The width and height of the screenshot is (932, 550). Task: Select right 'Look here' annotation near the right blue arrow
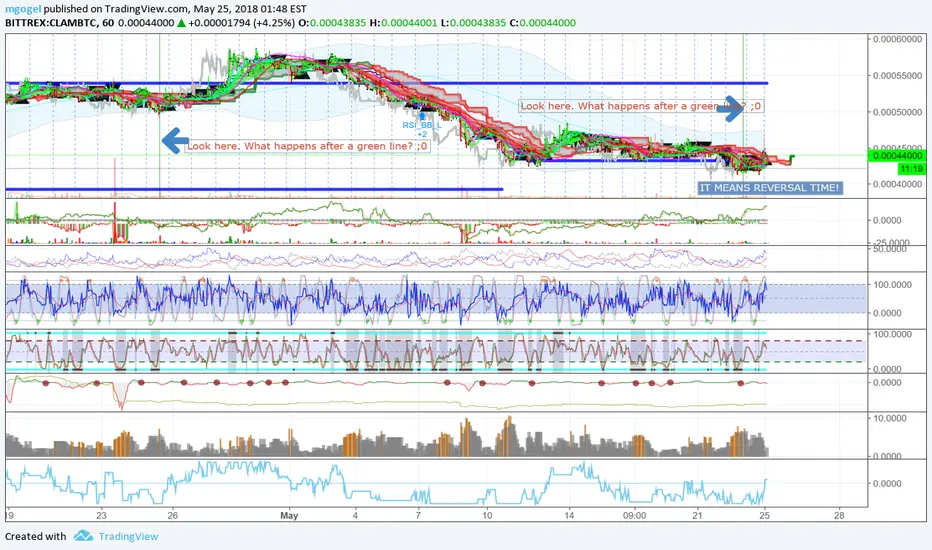pyautogui.click(x=641, y=106)
